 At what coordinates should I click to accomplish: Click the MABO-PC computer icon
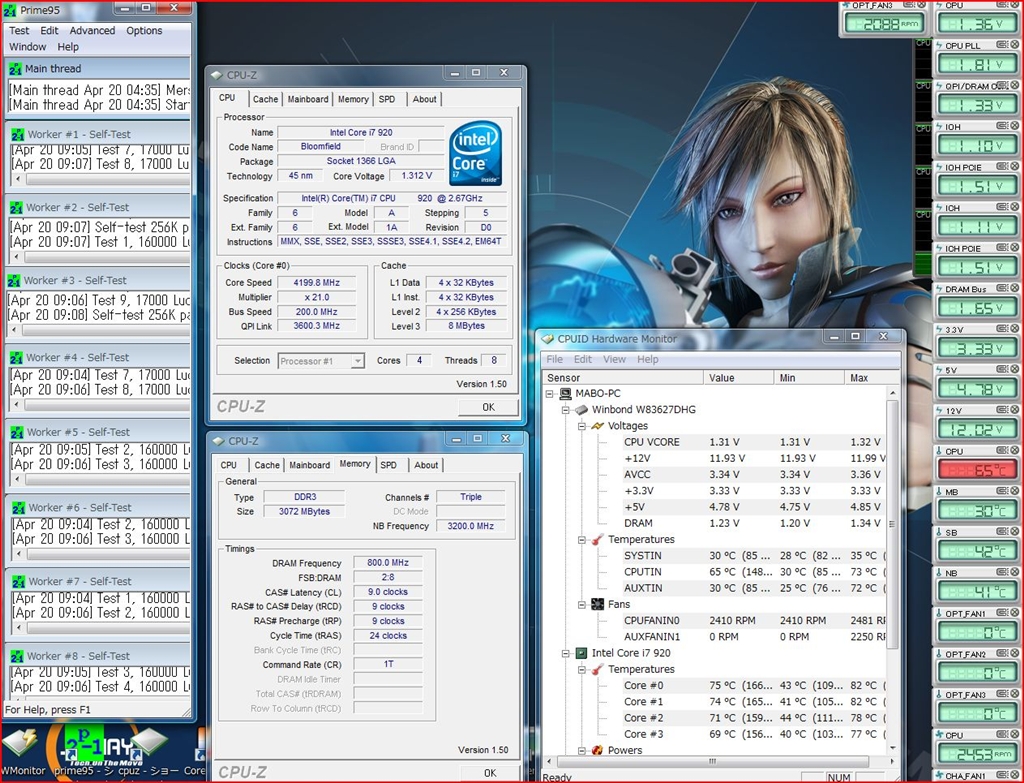[x=566, y=393]
